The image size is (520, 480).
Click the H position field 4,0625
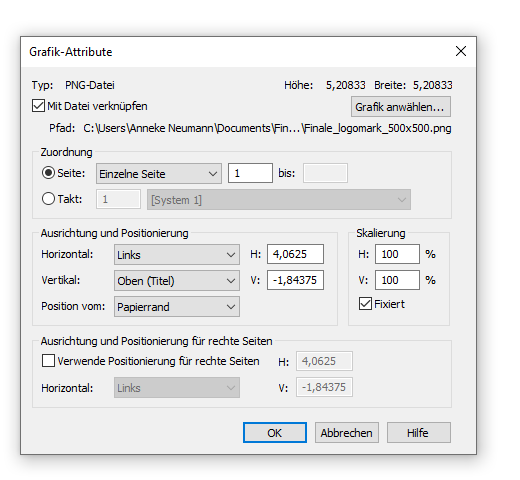tap(295, 254)
